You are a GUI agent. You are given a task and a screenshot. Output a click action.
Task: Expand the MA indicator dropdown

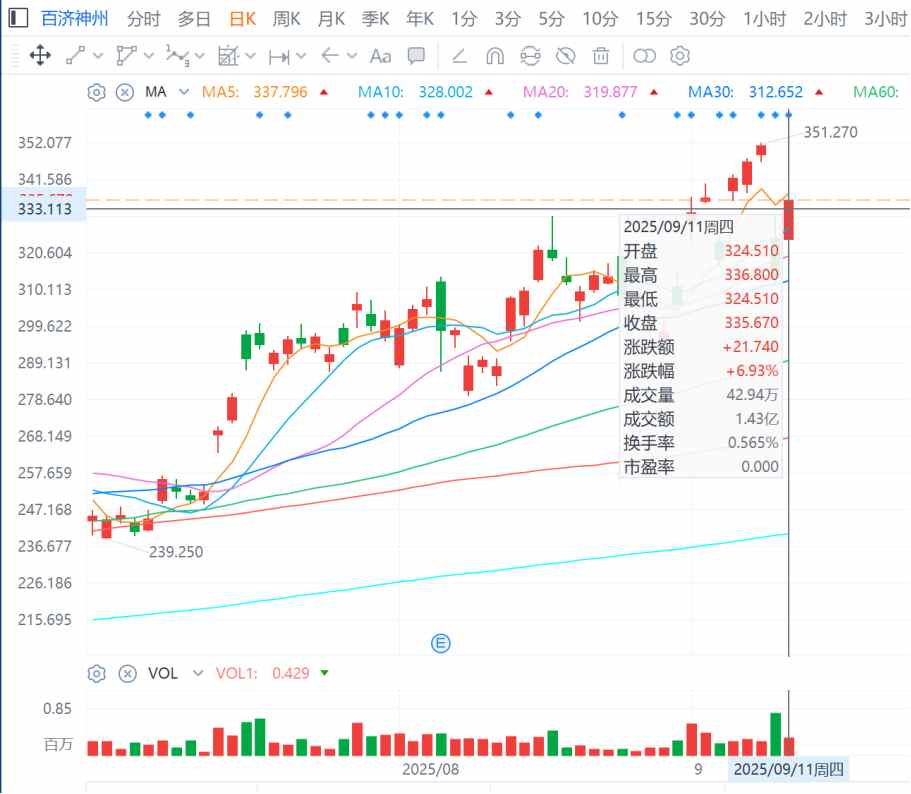(184, 92)
